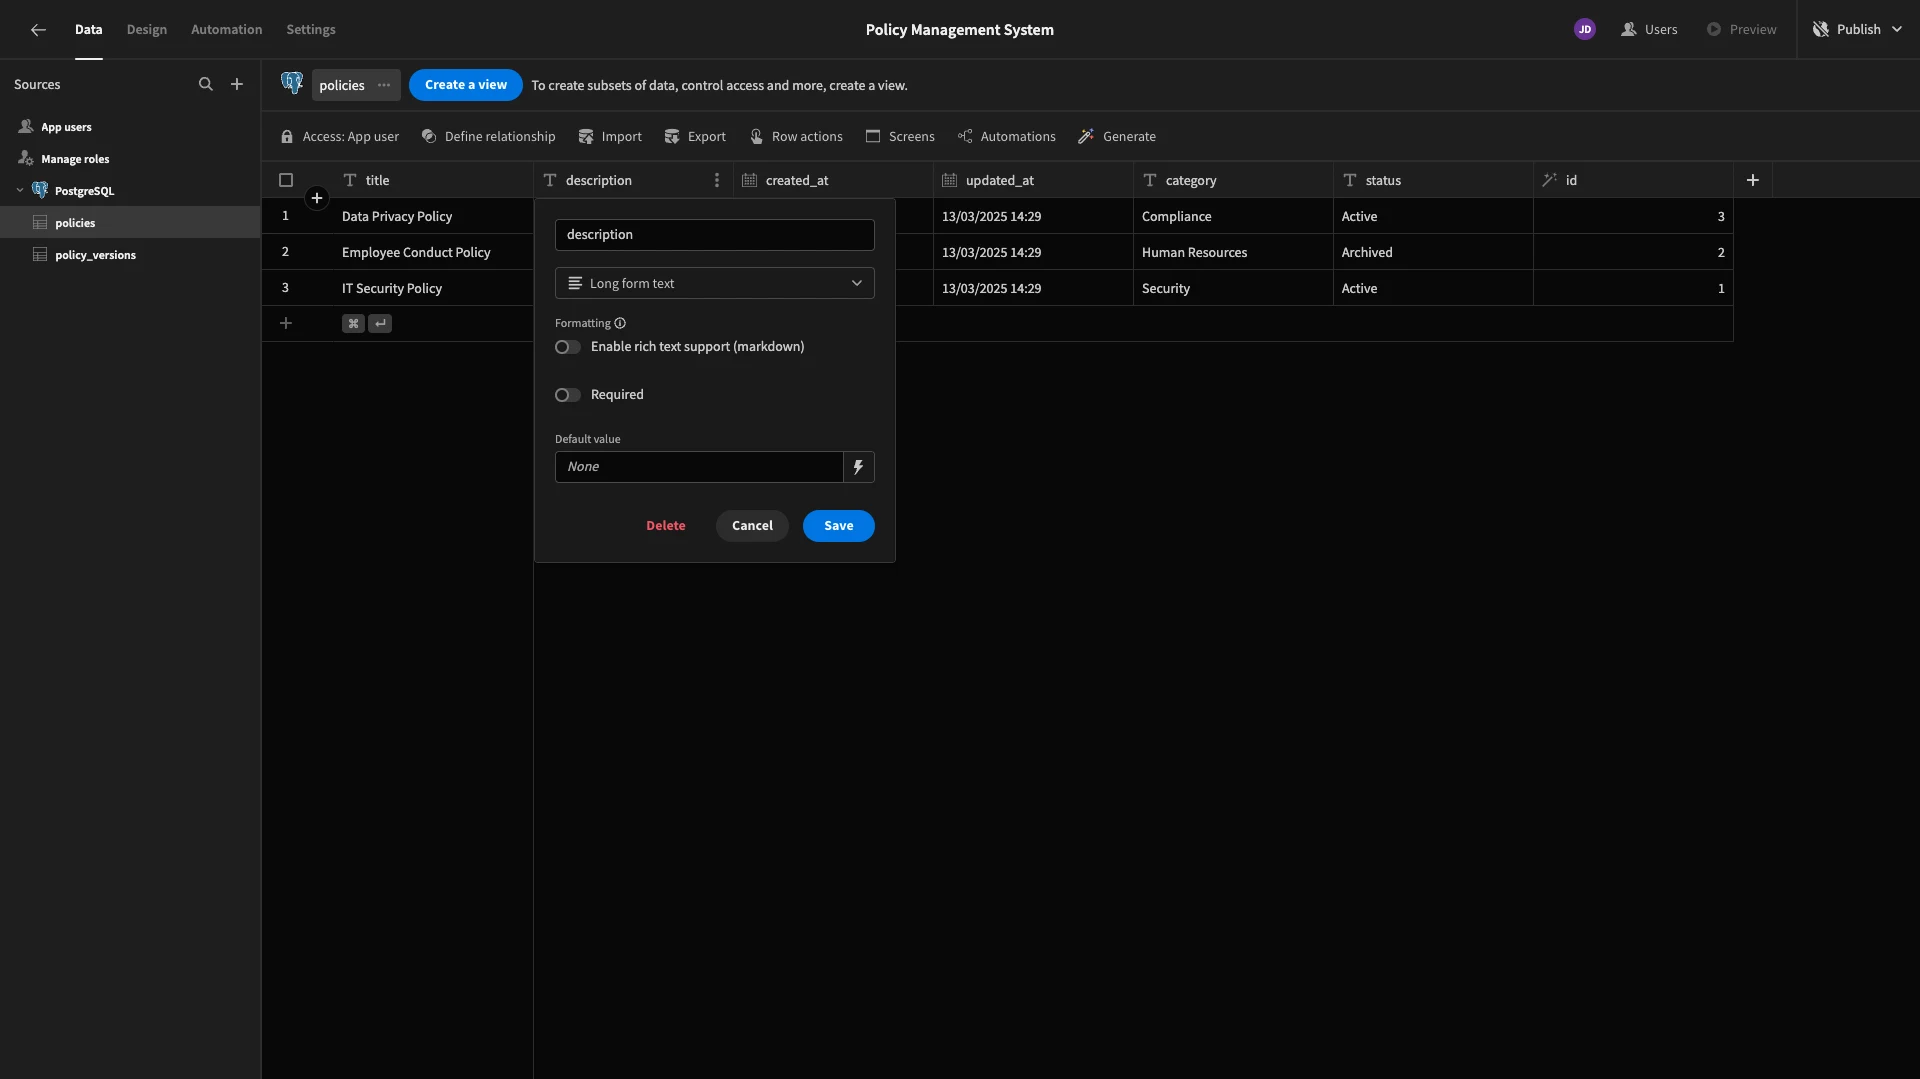Click the created_at column header
Image resolution: width=1920 pixels, height=1079 pixels.
coord(833,181)
